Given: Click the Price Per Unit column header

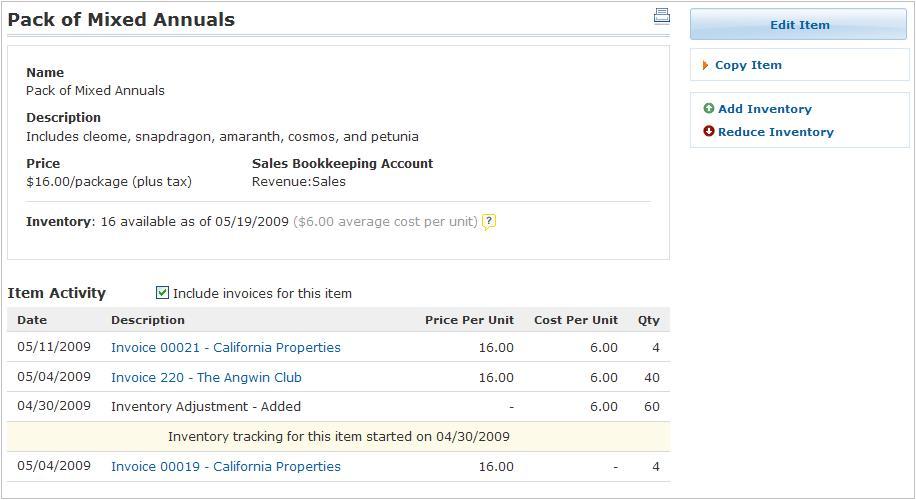Looking at the screenshot, I should [x=469, y=320].
